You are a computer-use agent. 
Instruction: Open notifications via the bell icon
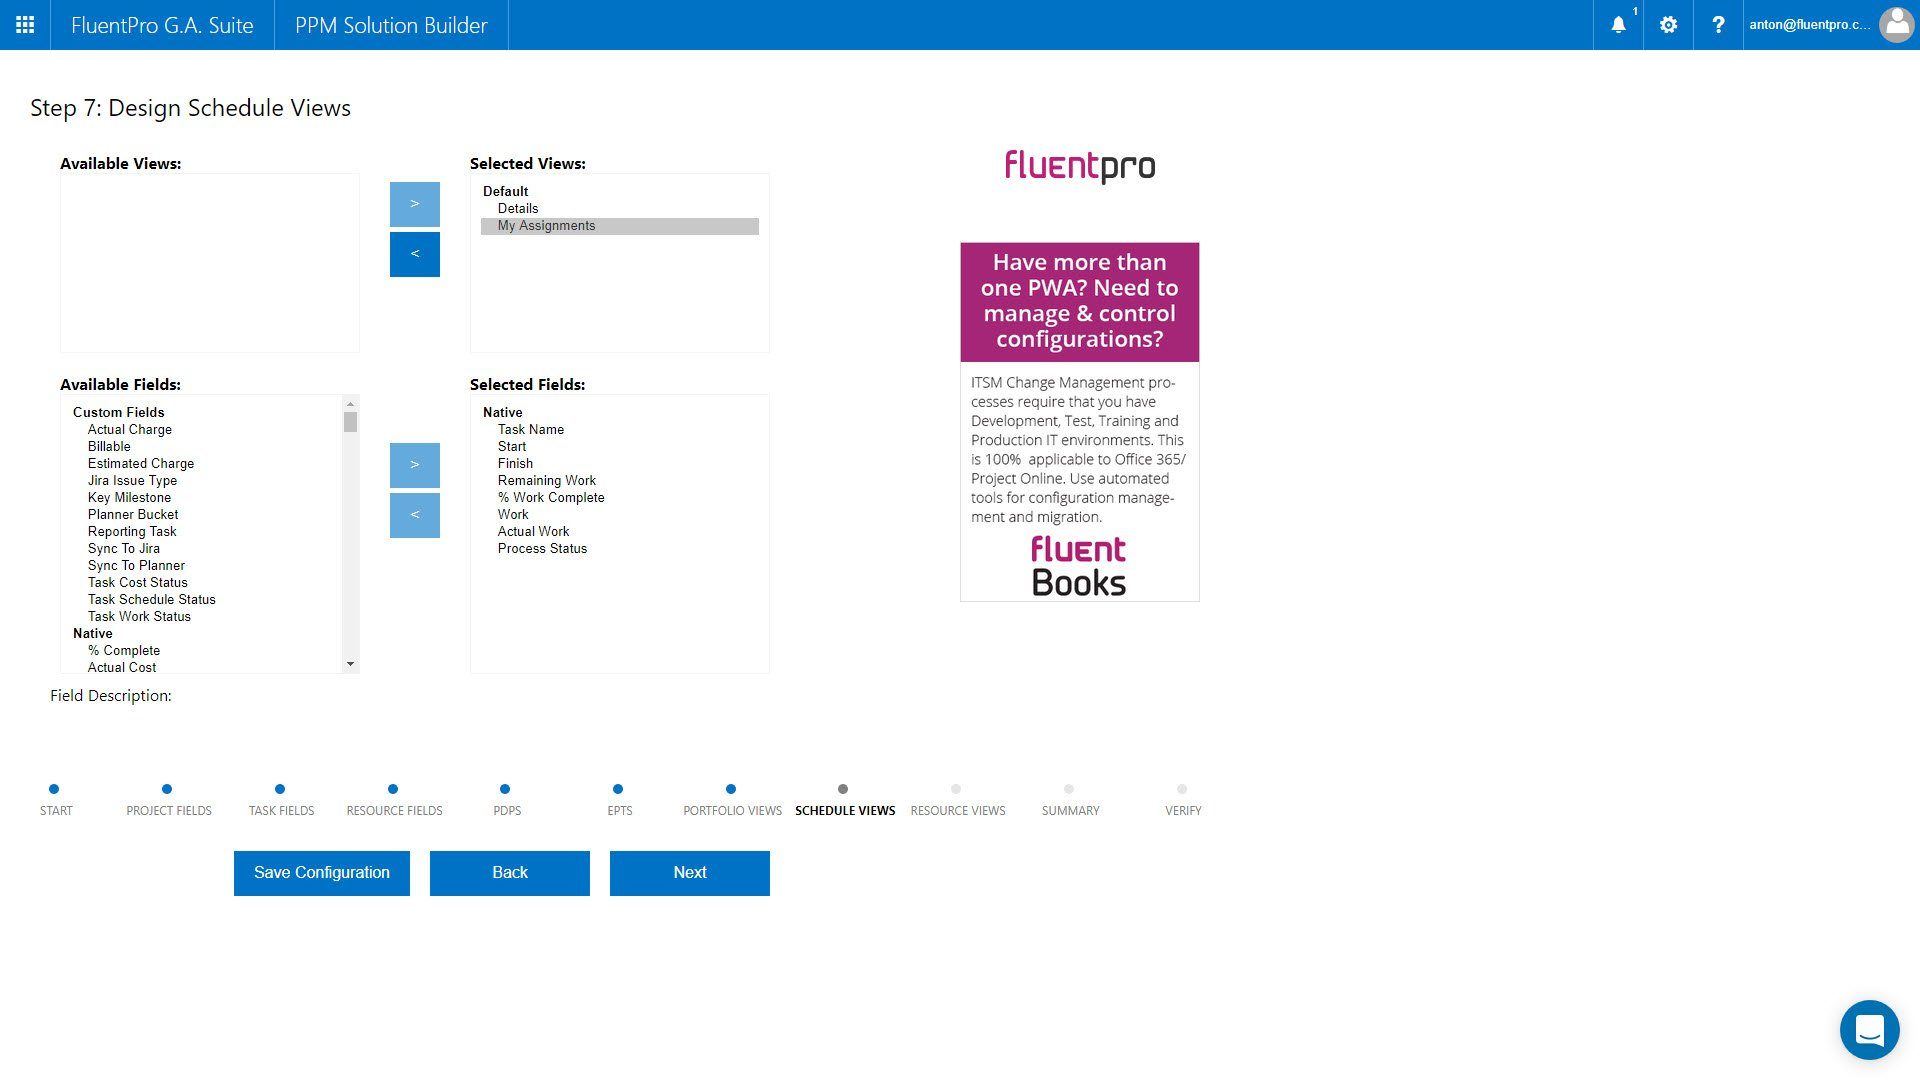tap(1618, 25)
